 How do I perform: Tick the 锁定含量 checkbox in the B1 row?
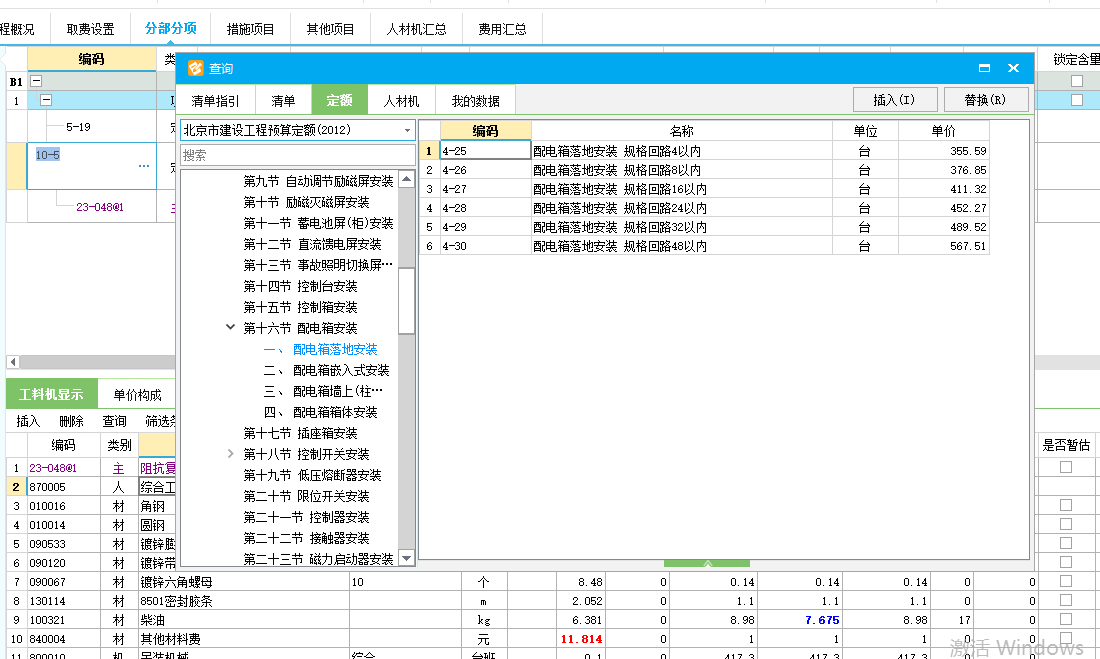[x=1076, y=82]
